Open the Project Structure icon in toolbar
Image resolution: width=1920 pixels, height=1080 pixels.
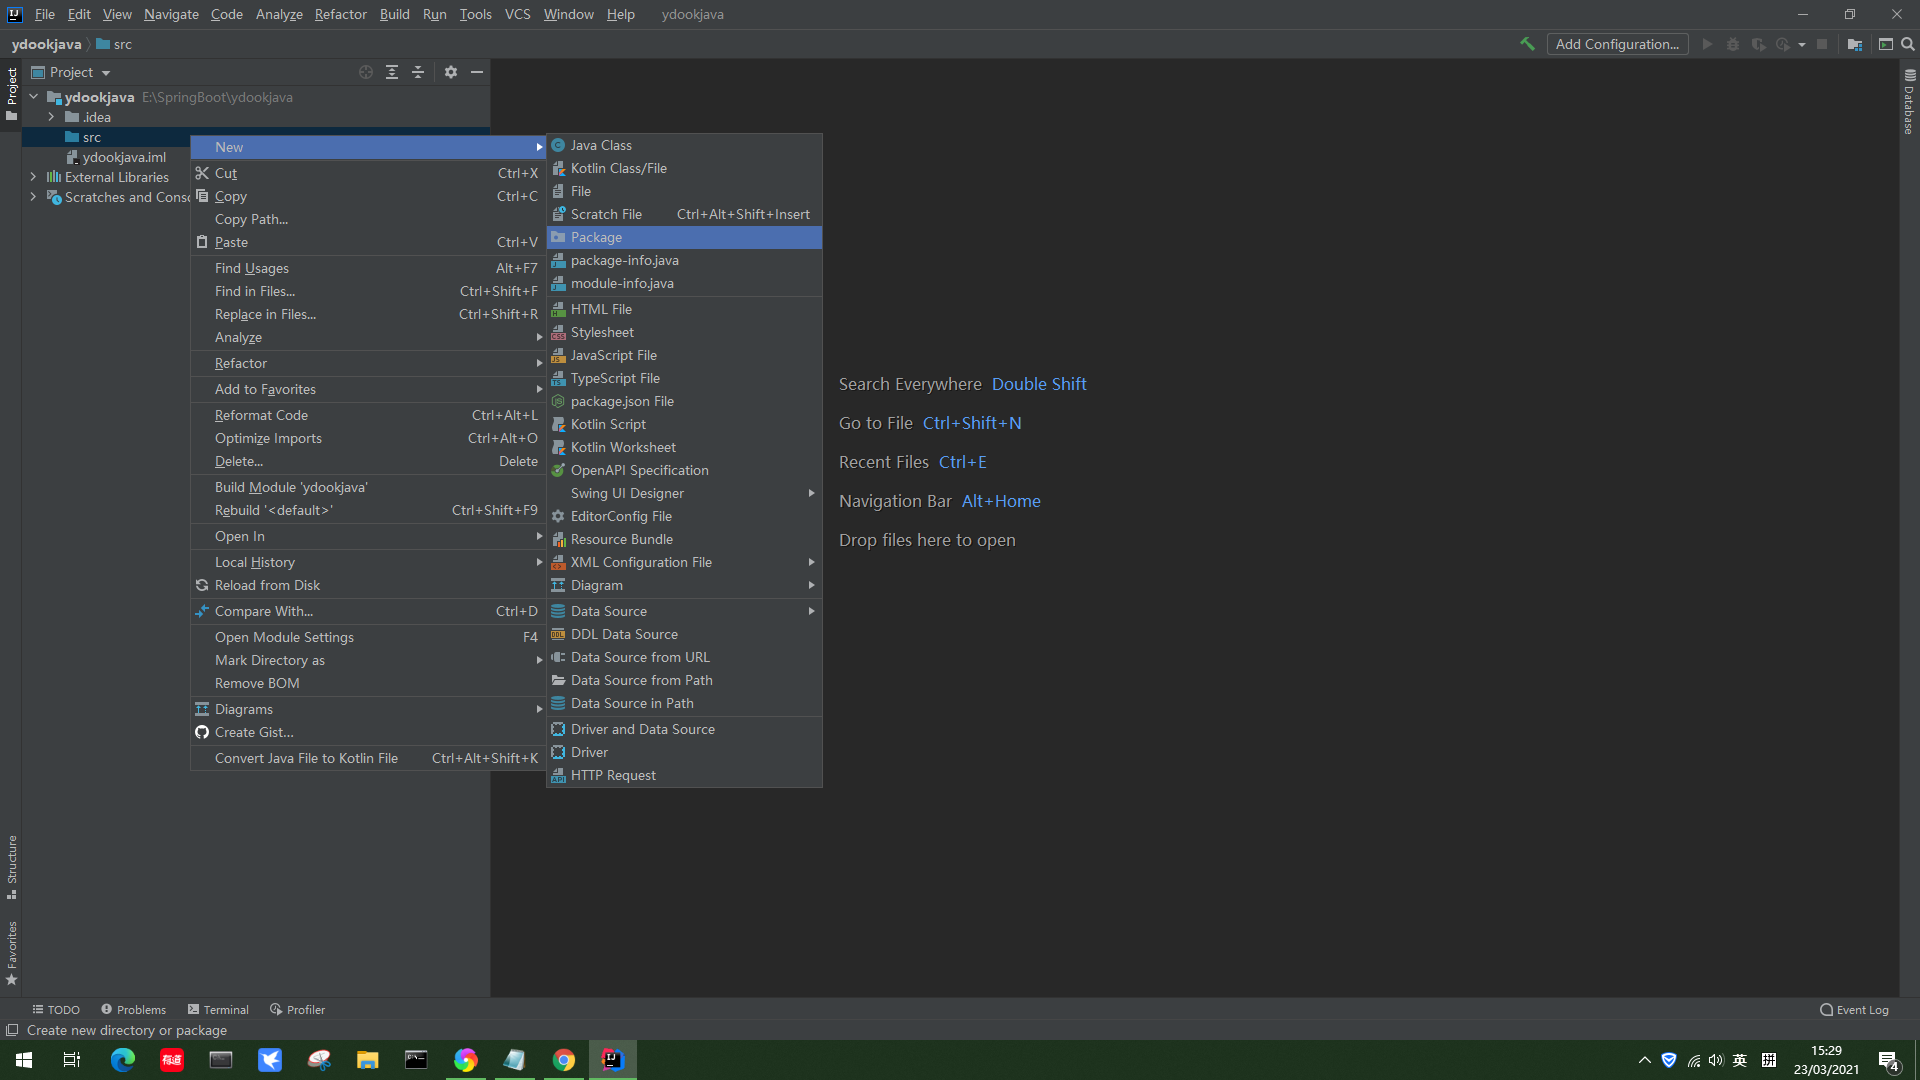click(x=1855, y=44)
